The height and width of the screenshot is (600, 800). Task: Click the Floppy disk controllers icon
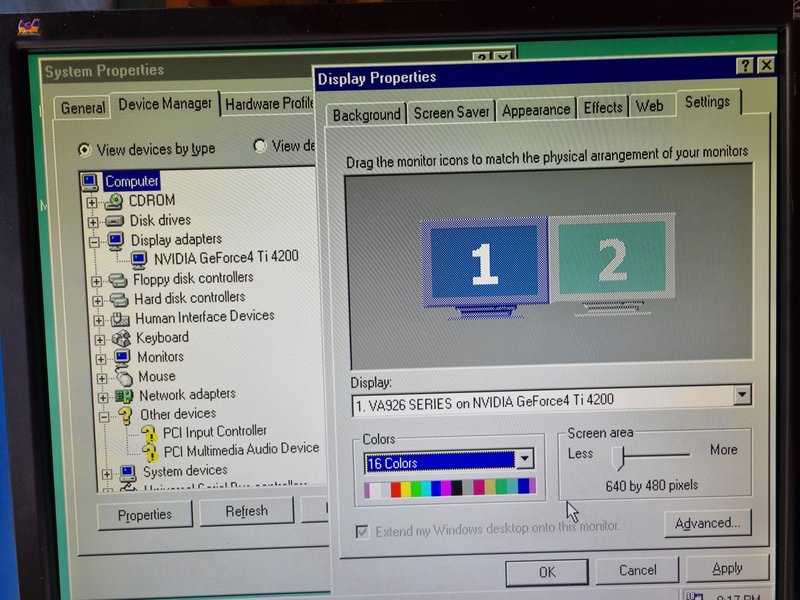[x=118, y=280]
